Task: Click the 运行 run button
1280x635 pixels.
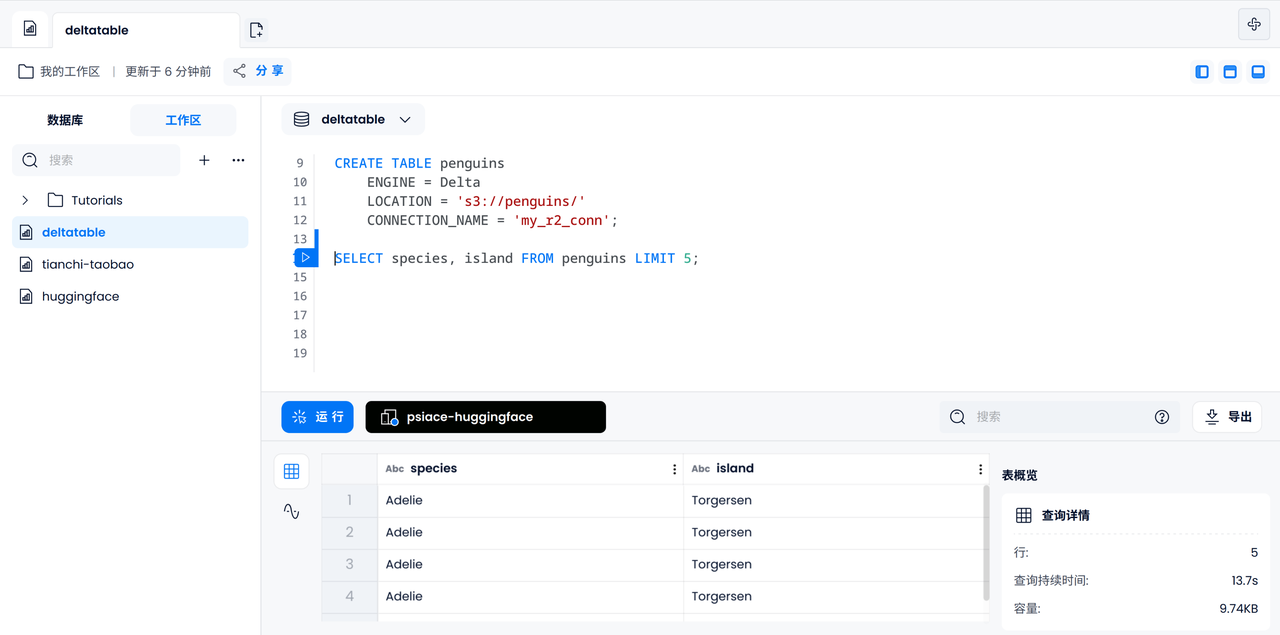Action: [318, 417]
